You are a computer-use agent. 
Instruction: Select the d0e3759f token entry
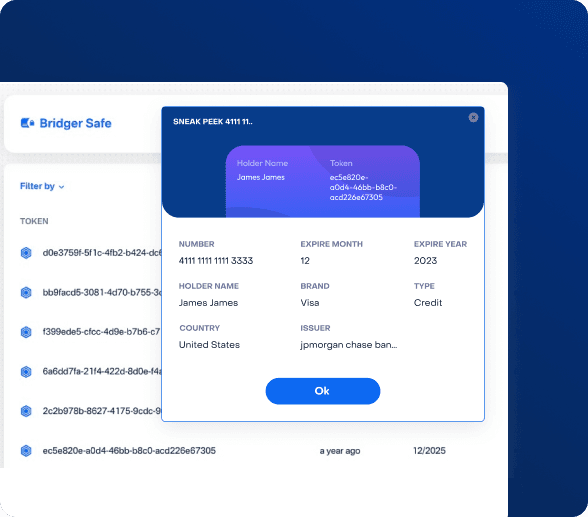point(102,253)
